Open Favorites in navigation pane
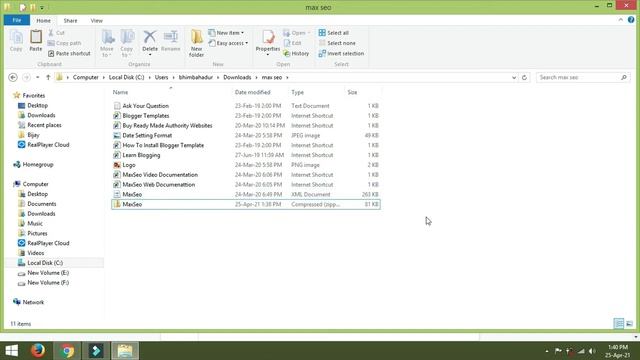The image size is (640, 360). pyautogui.click(x=33, y=96)
